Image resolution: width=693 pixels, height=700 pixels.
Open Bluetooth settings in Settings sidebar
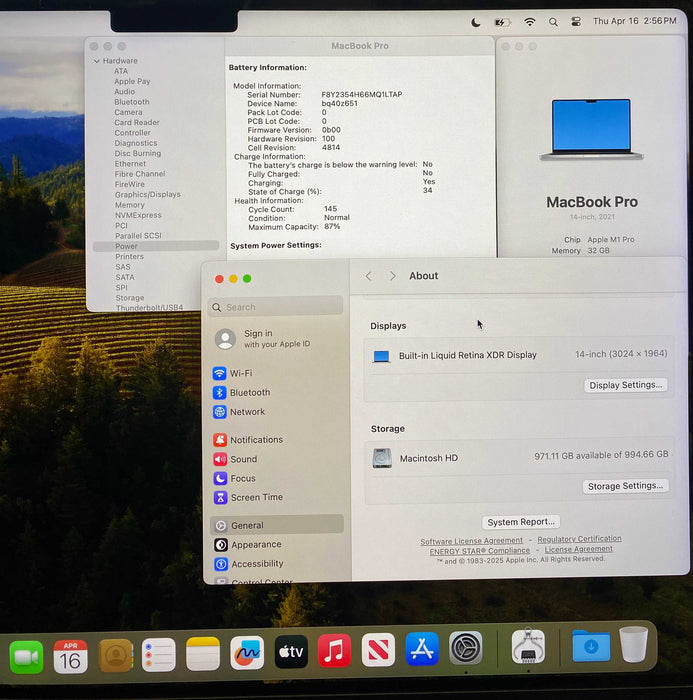pos(277,392)
